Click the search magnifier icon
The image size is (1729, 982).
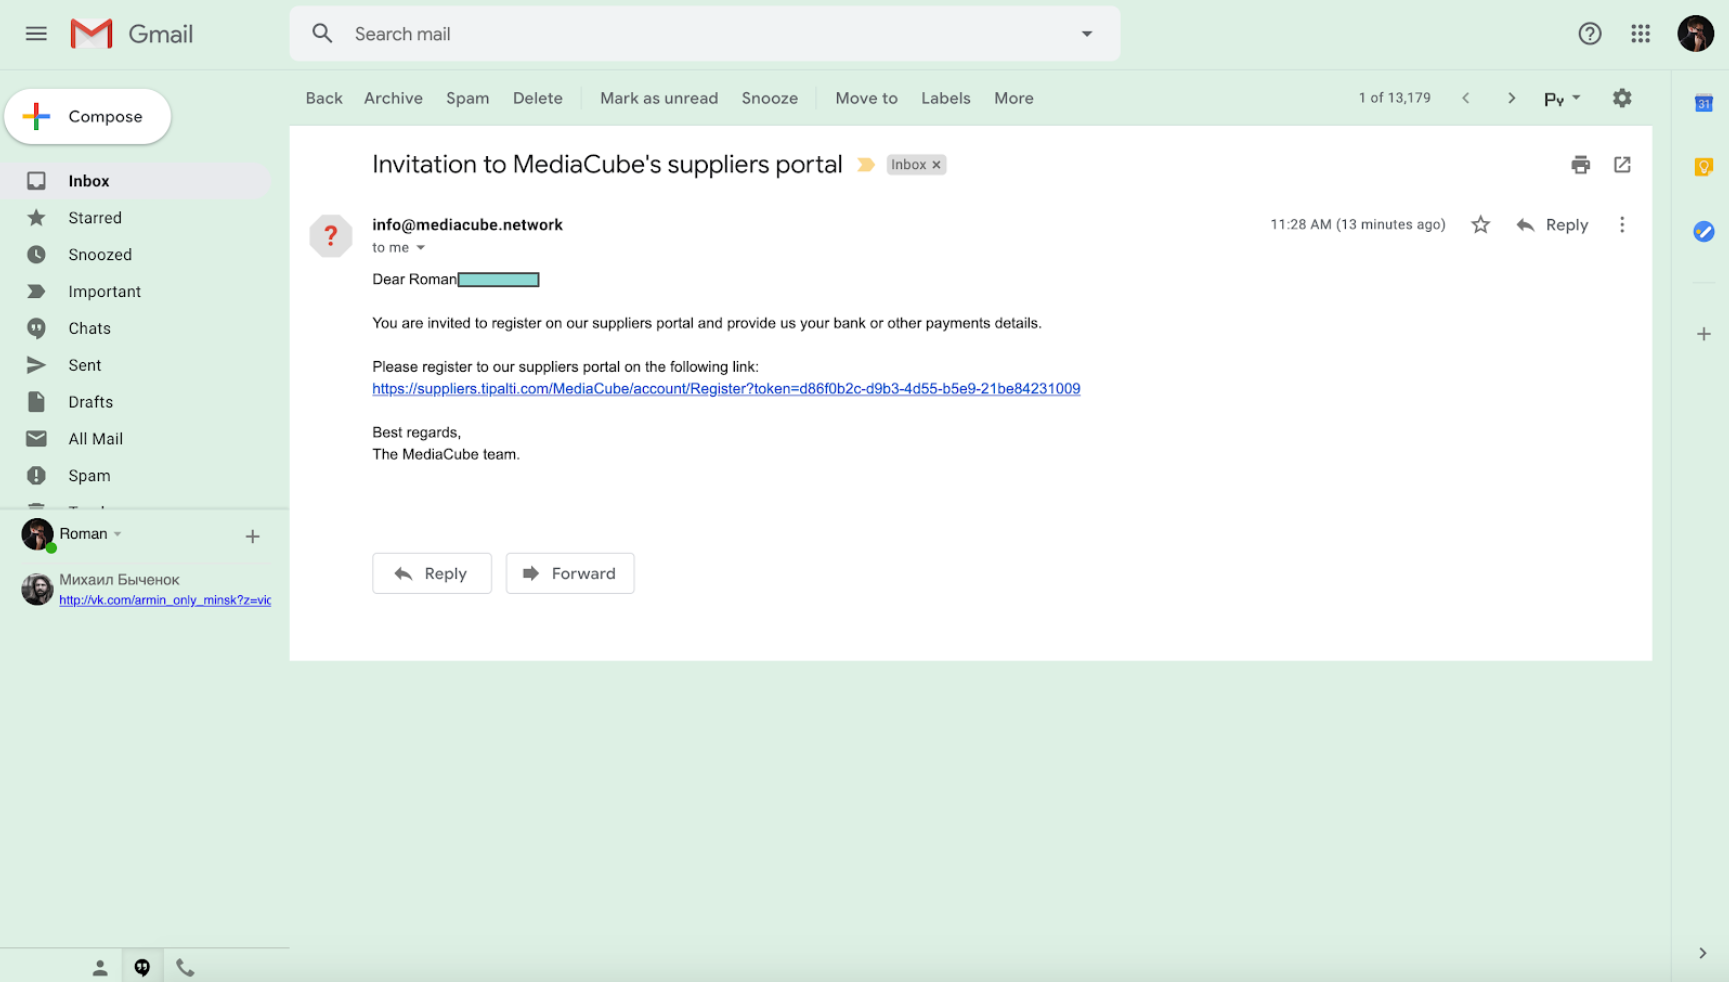click(x=322, y=34)
